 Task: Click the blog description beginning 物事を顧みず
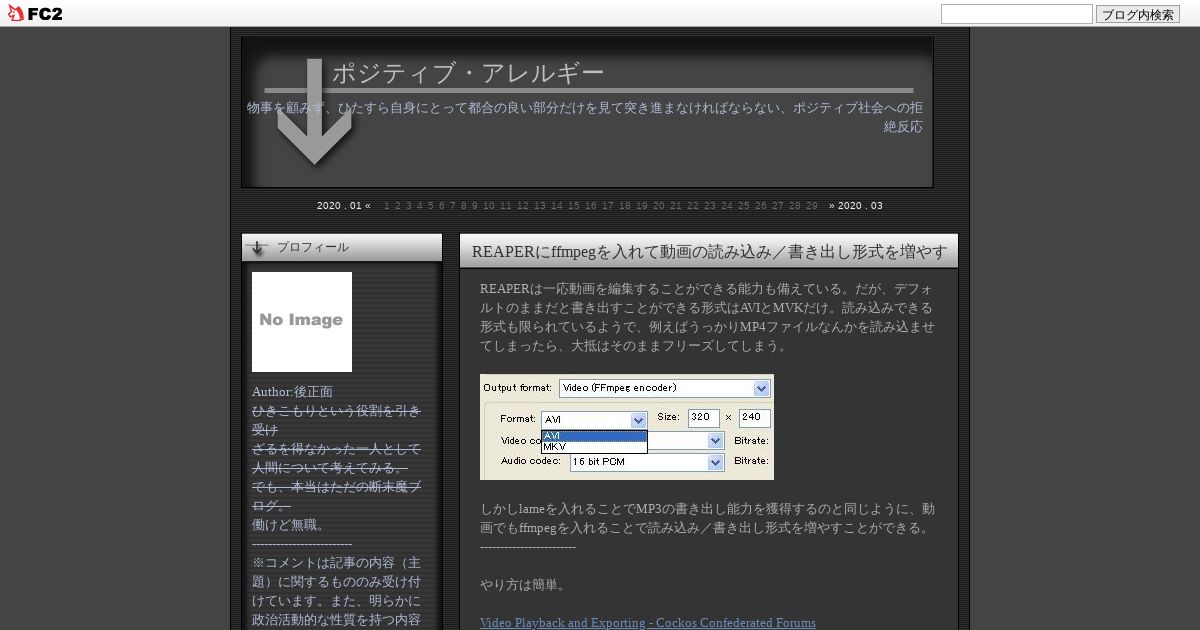[x=585, y=117]
